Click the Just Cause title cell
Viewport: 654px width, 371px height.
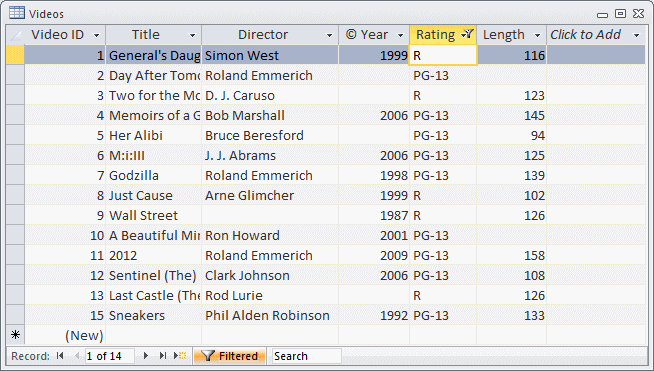pos(154,196)
